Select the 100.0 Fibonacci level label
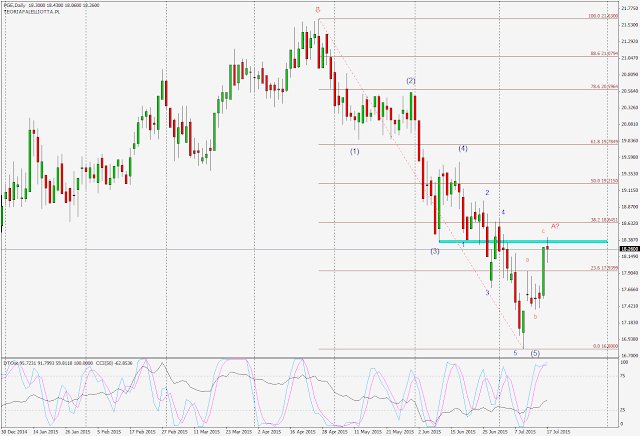Image resolution: width=640 pixels, height=436 pixels. click(603, 16)
